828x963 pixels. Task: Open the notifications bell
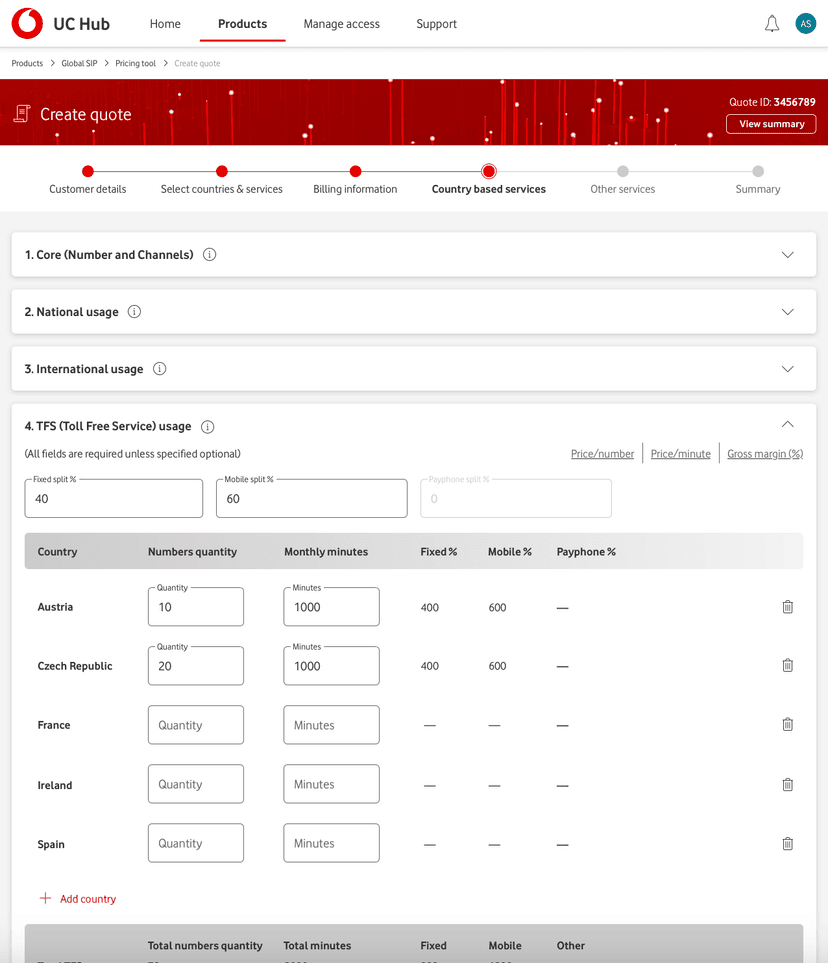click(771, 24)
